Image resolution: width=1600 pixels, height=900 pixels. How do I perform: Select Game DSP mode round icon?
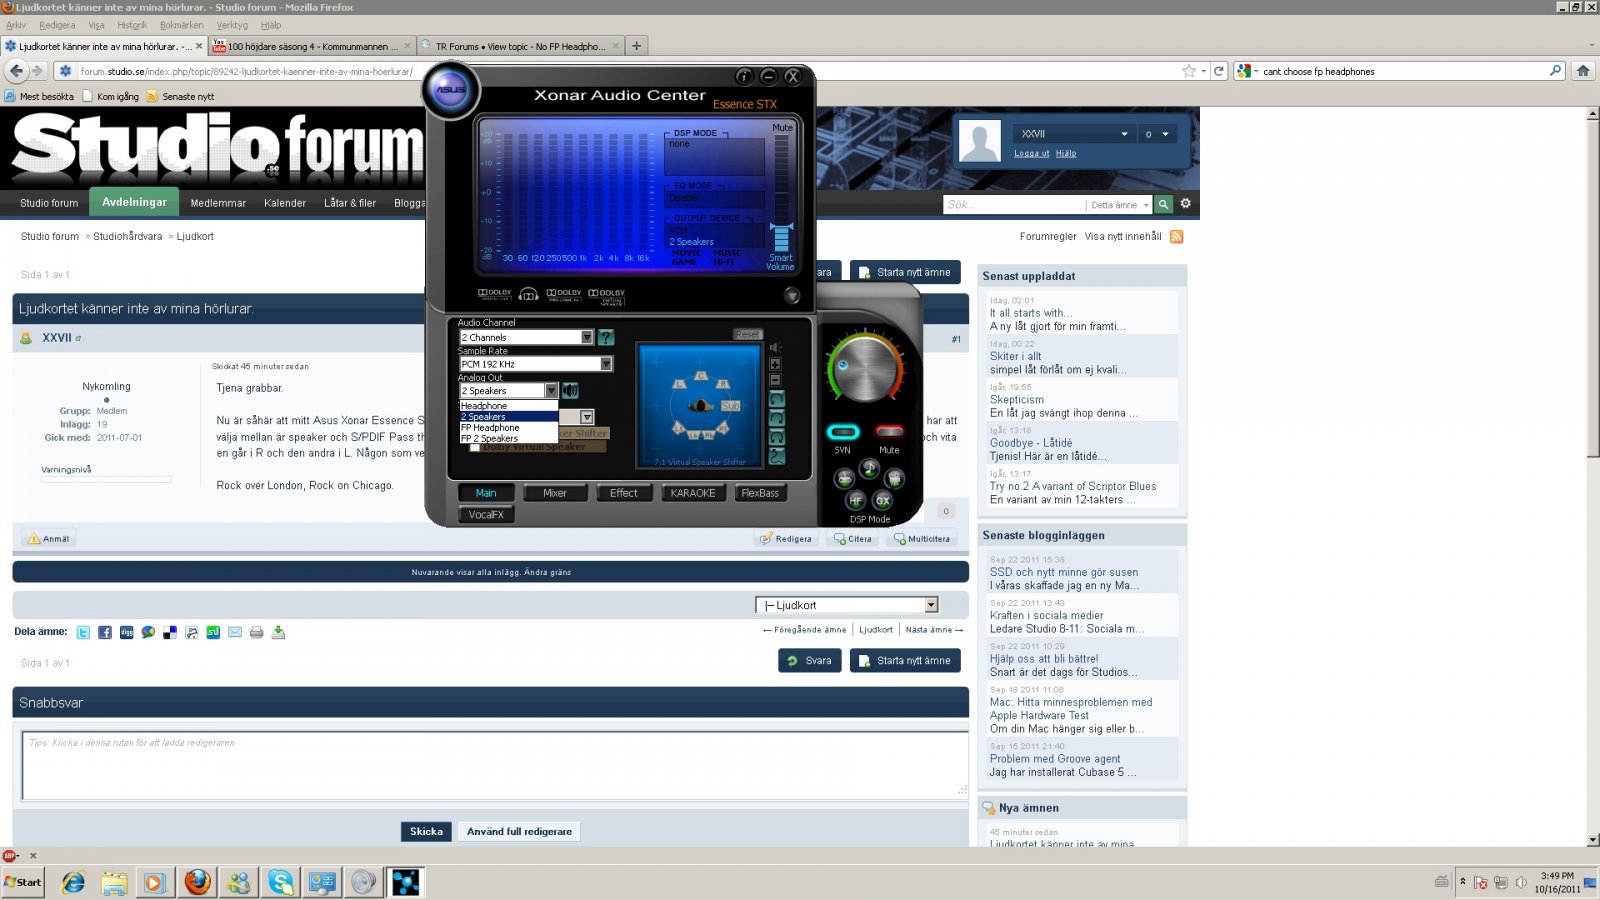coord(844,479)
